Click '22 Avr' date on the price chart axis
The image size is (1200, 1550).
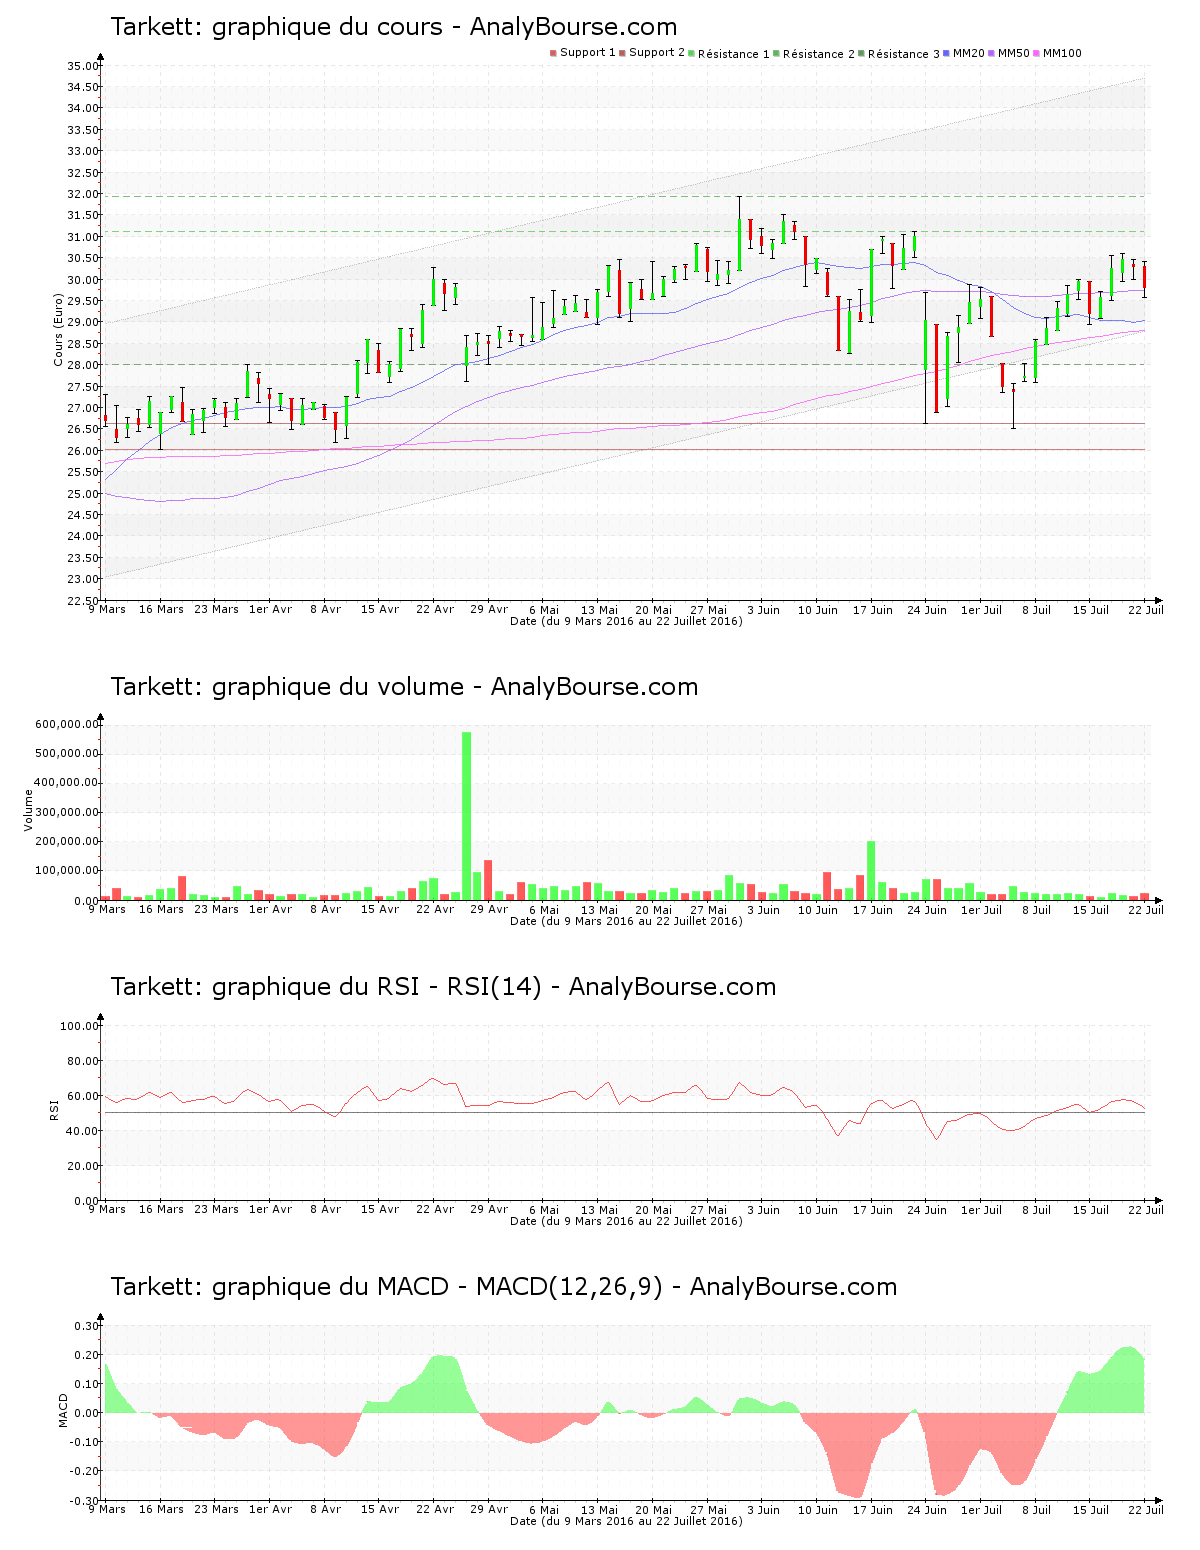coord(435,609)
